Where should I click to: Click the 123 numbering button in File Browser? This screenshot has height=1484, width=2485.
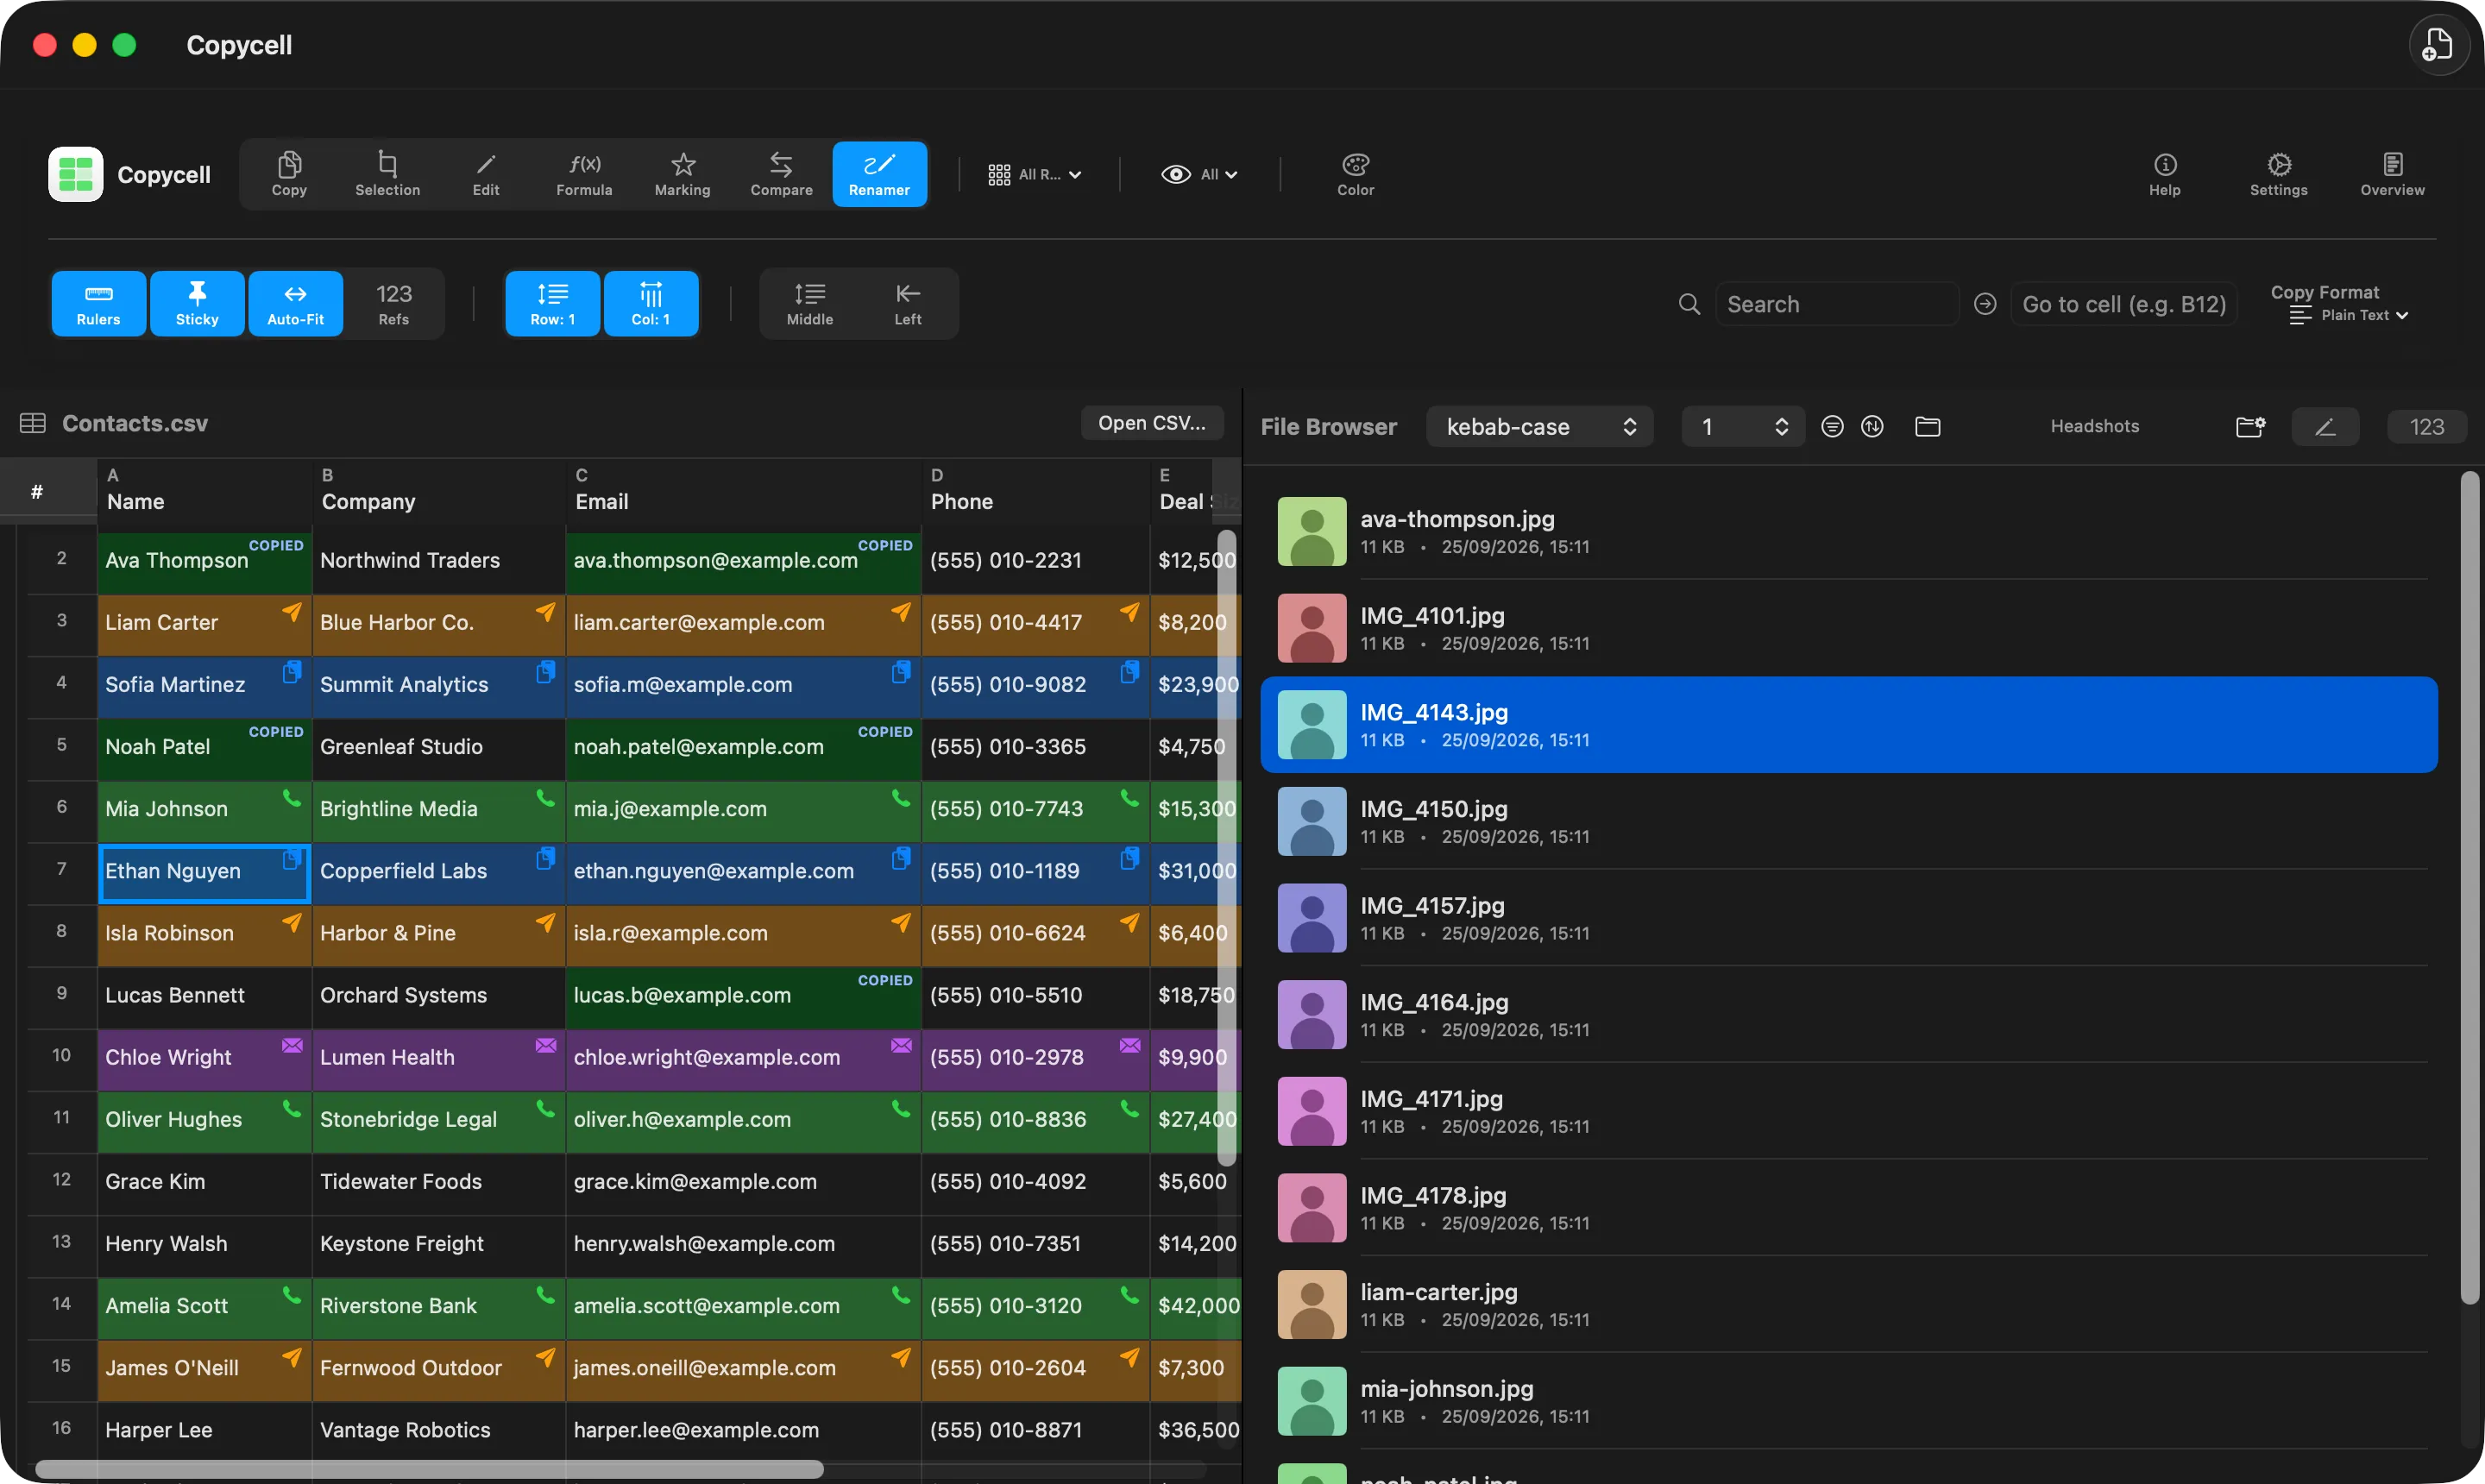(2426, 427)
